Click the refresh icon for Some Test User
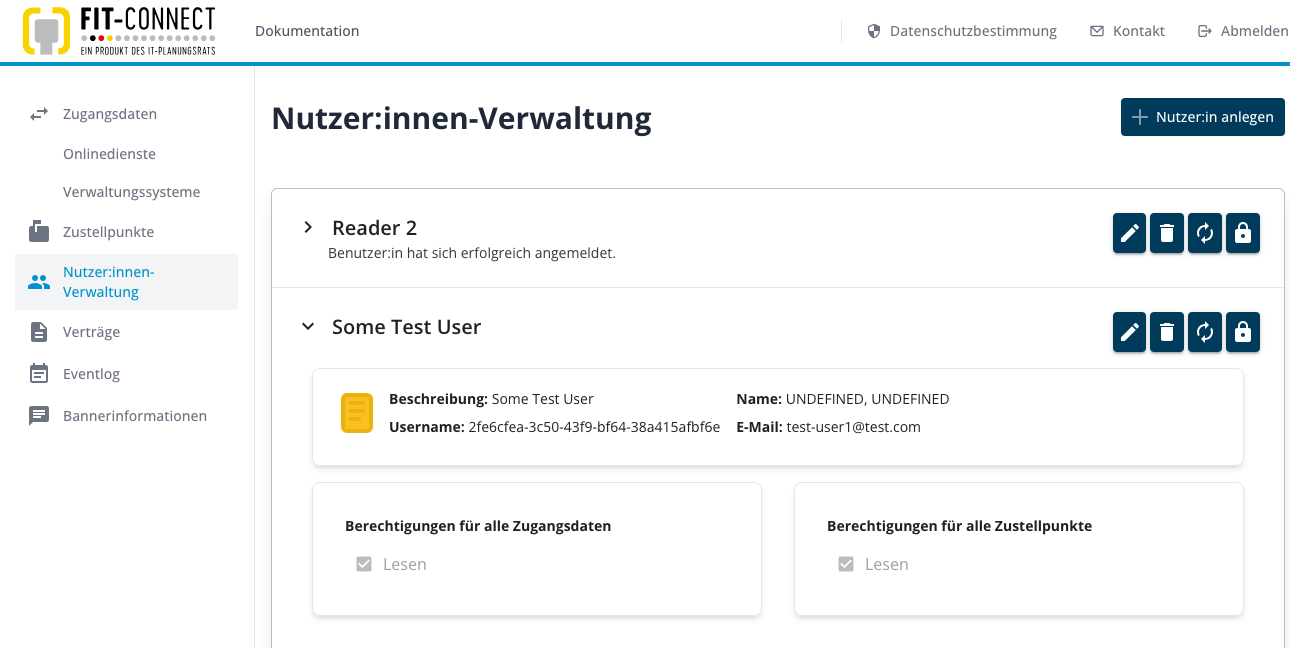Screen dimensions: 1290x648 click(1205, 332)
